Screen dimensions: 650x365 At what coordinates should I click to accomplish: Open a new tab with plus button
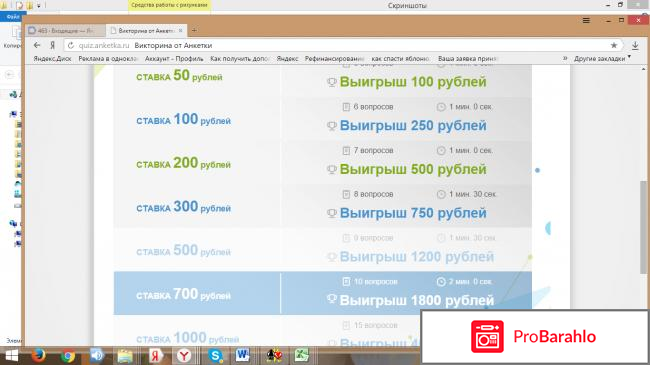click(x=194, y=30)
